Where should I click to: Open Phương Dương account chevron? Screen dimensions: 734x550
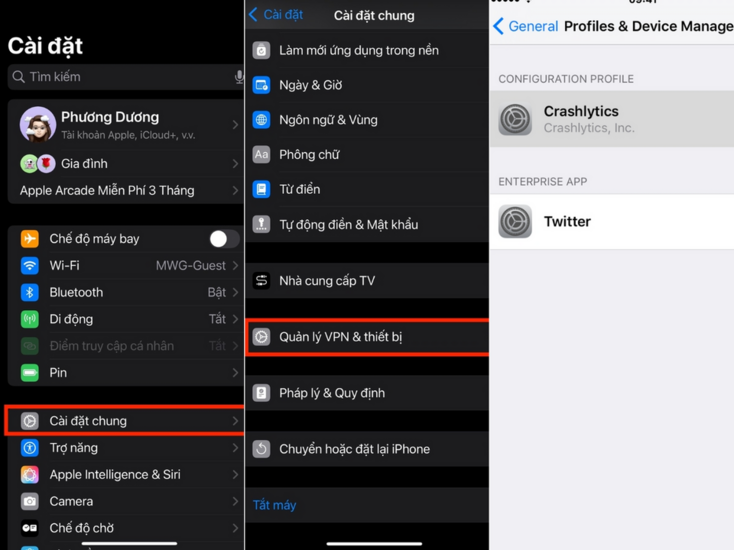click(235, 125)
